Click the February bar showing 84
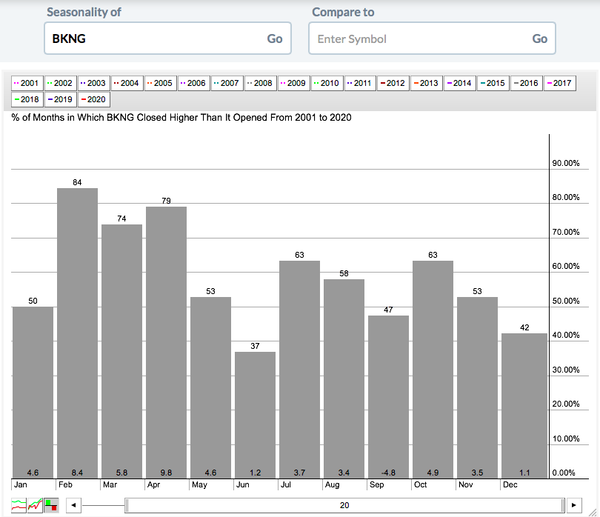Screen dimensions: 600x517 (x=77, y=330)
